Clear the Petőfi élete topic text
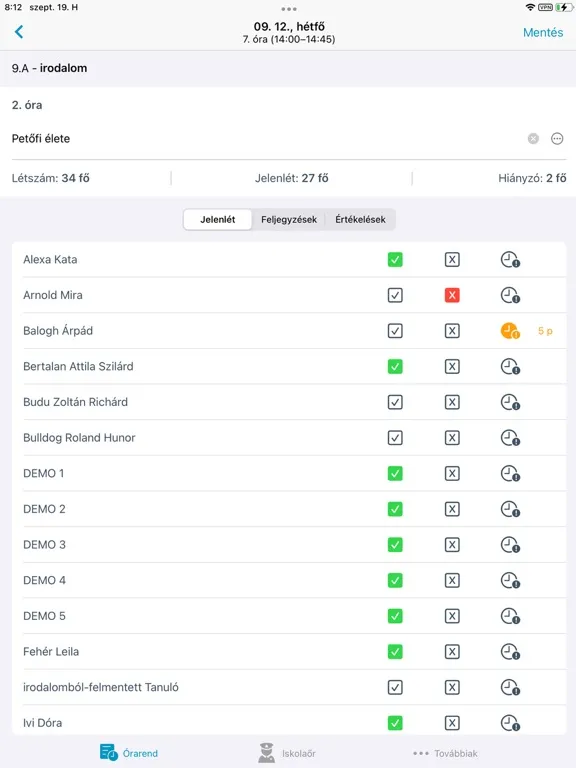 [533, 139]
